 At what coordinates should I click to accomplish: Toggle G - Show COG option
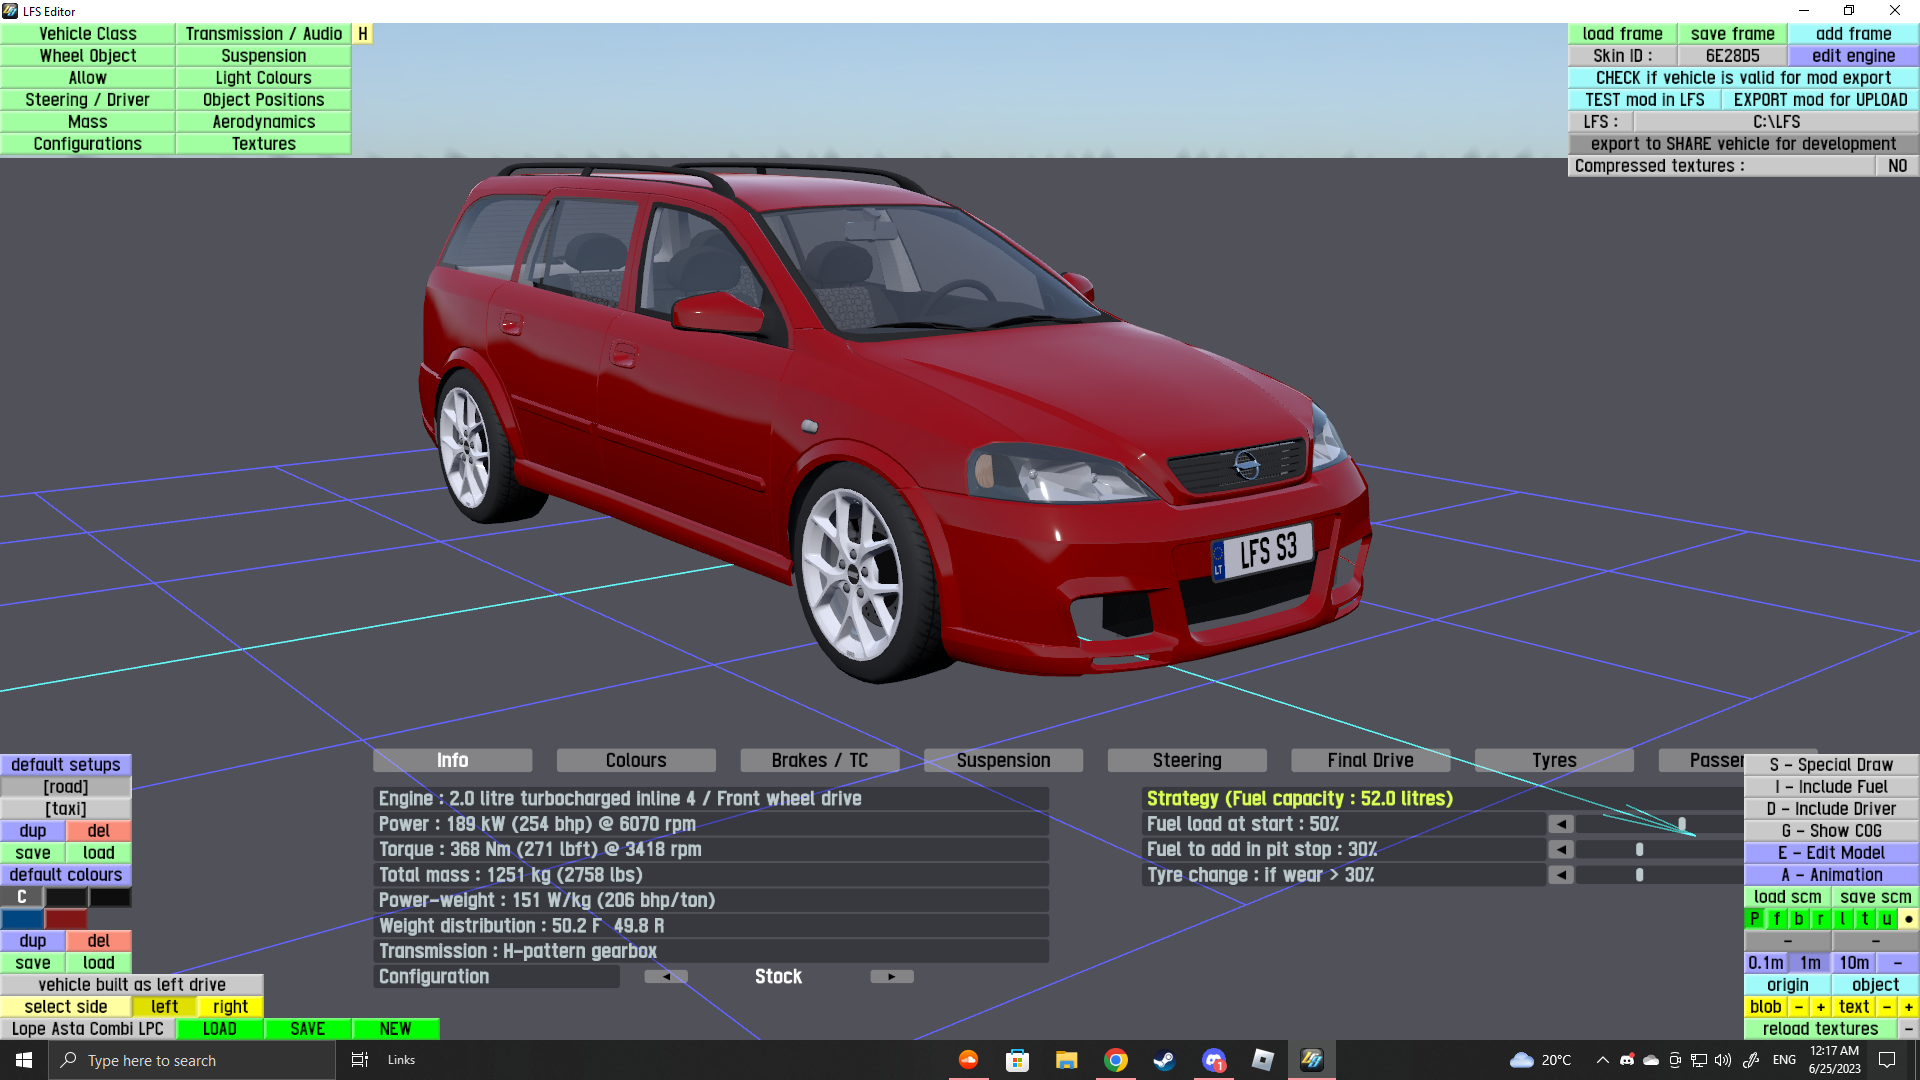click(x=1831, y=831)
